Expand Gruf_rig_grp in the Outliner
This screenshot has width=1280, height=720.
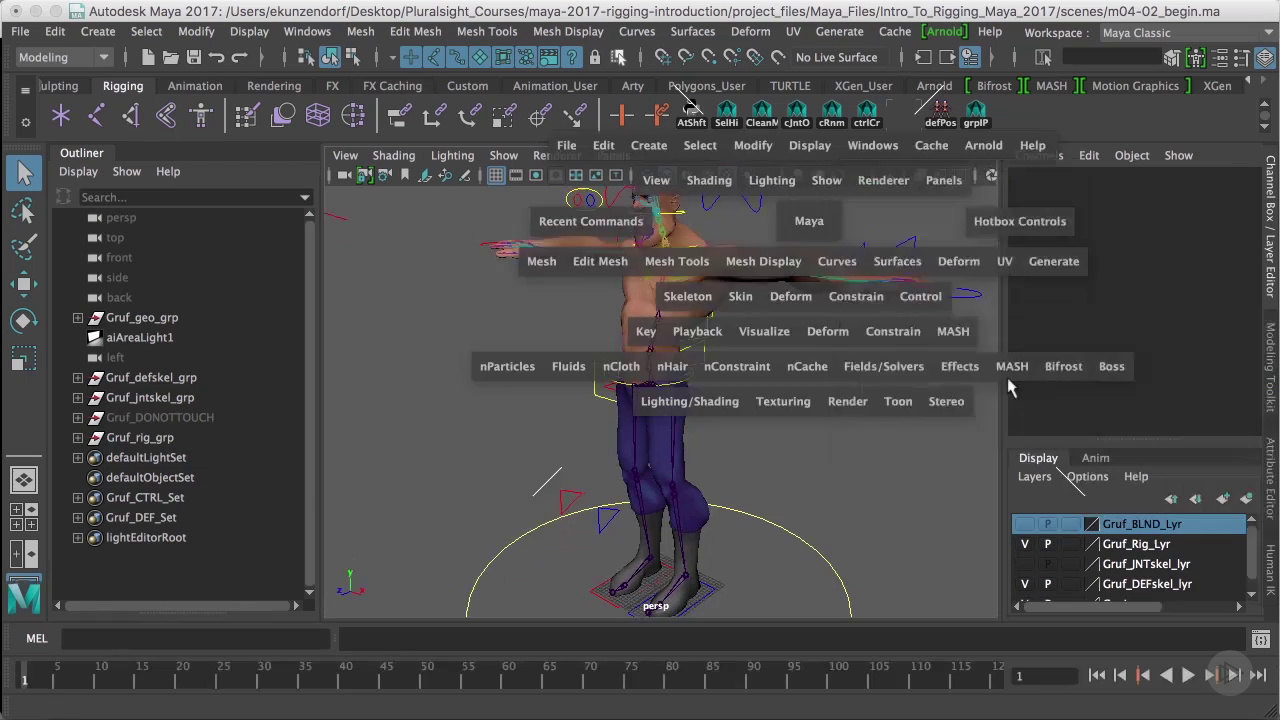pyautogui.click(x=78, y=438)
